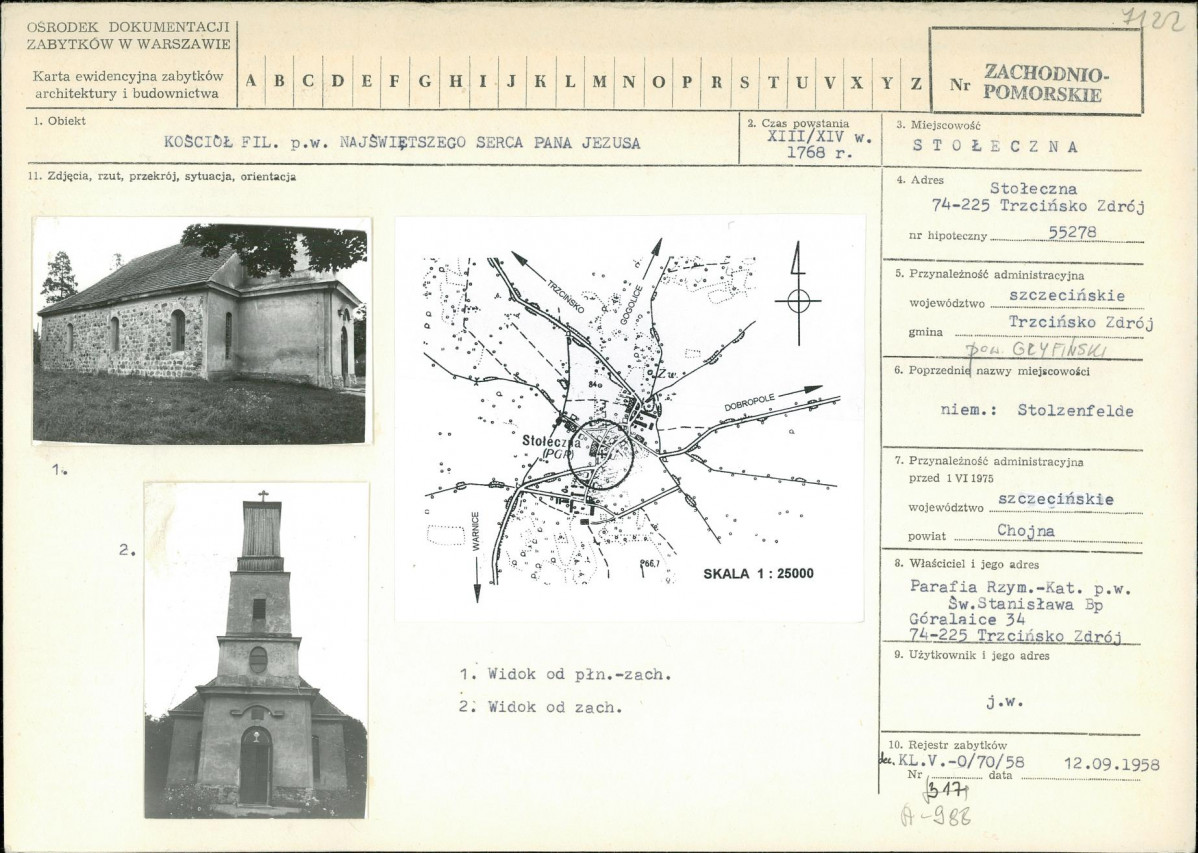The height and width of the screenshot is (853, 1198).
Task: Choose letter Z in the alphabet row
Action: [916, 82]
